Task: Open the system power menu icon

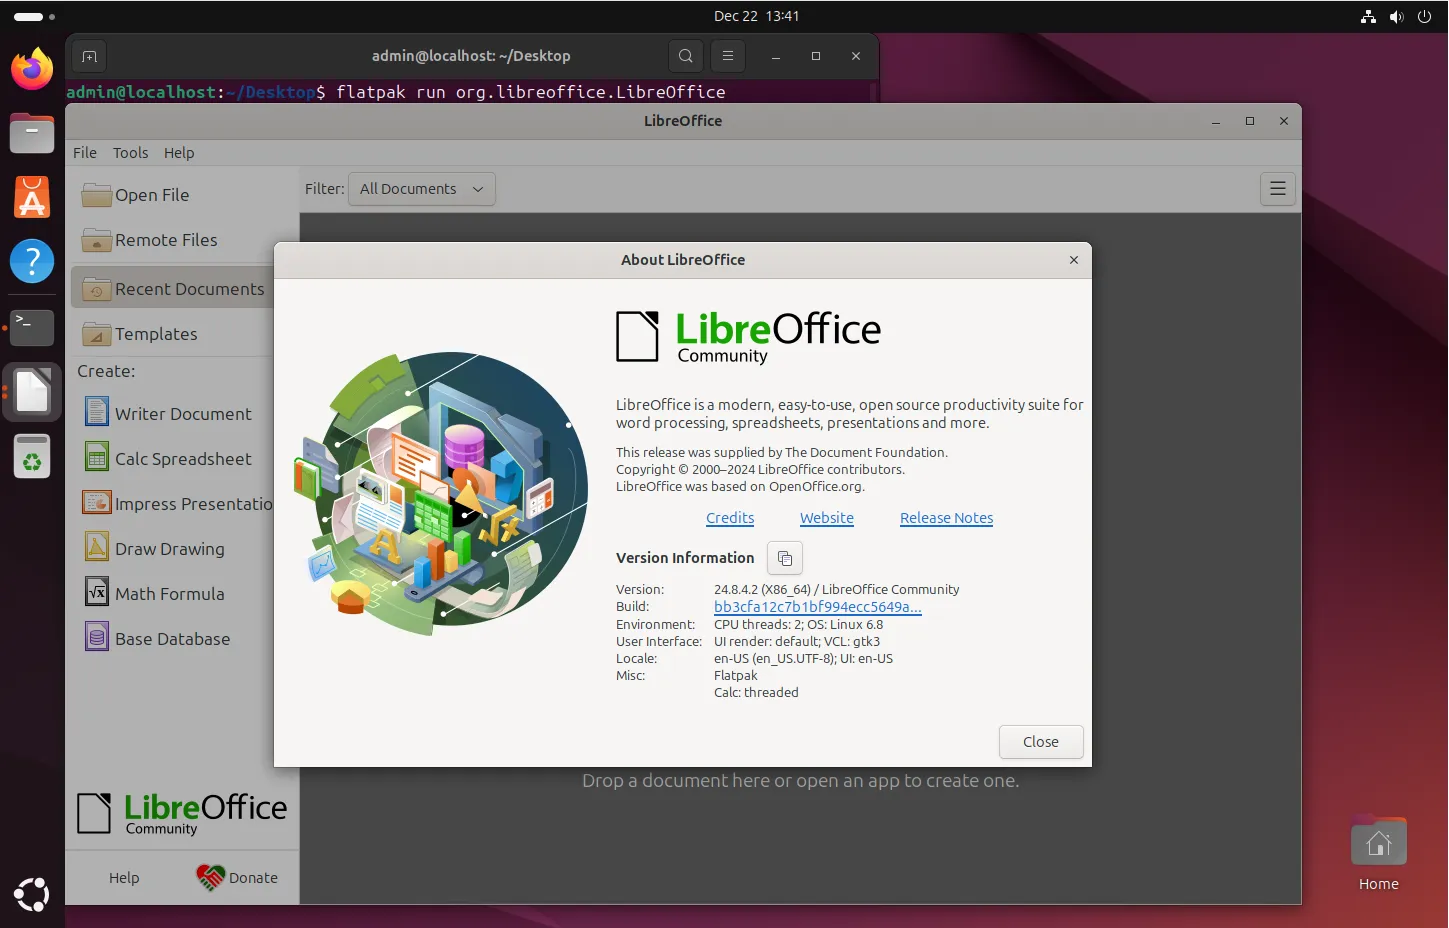Action: coord(1424,16)
